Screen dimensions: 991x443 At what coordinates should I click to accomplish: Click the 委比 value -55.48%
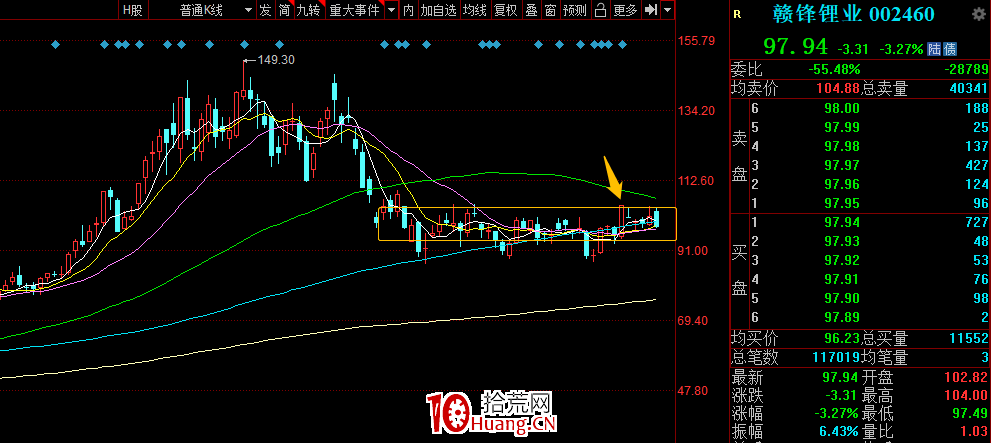pos(834,69)
